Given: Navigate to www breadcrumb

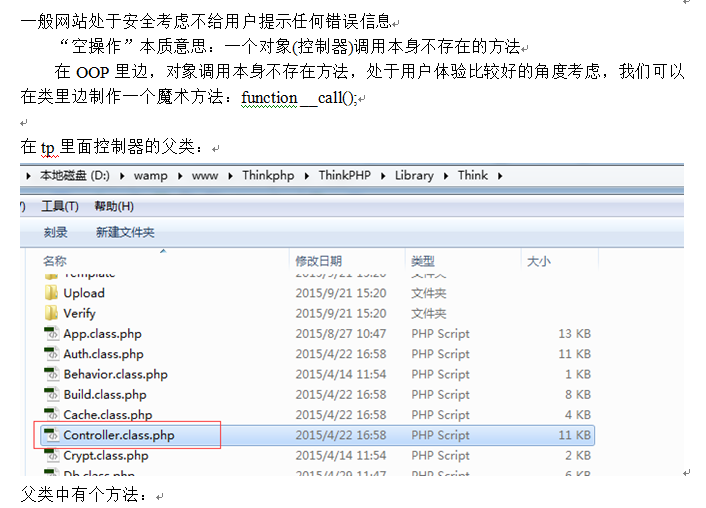Looking at the screenshot, I should coord(205,176).
